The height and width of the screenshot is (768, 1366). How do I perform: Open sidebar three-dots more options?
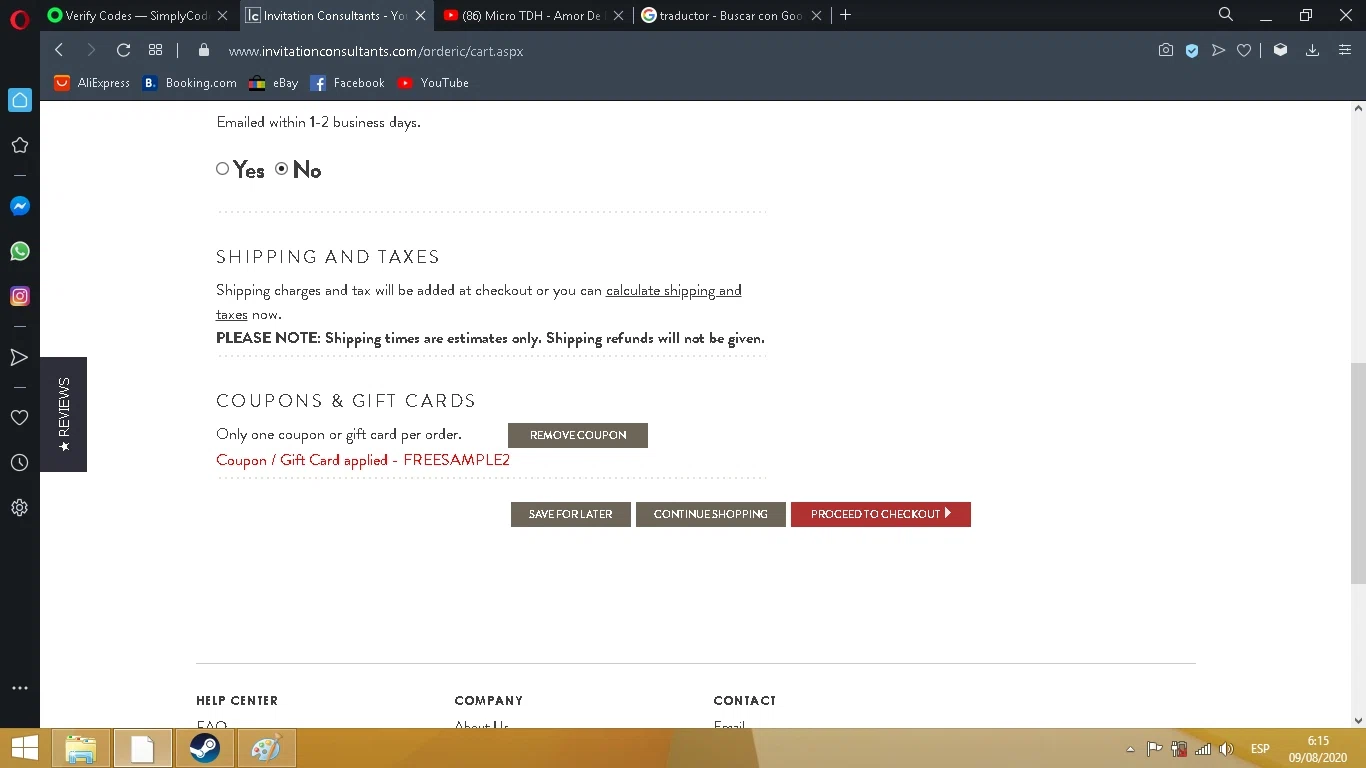pyautogui.click(x=19, y=688)
